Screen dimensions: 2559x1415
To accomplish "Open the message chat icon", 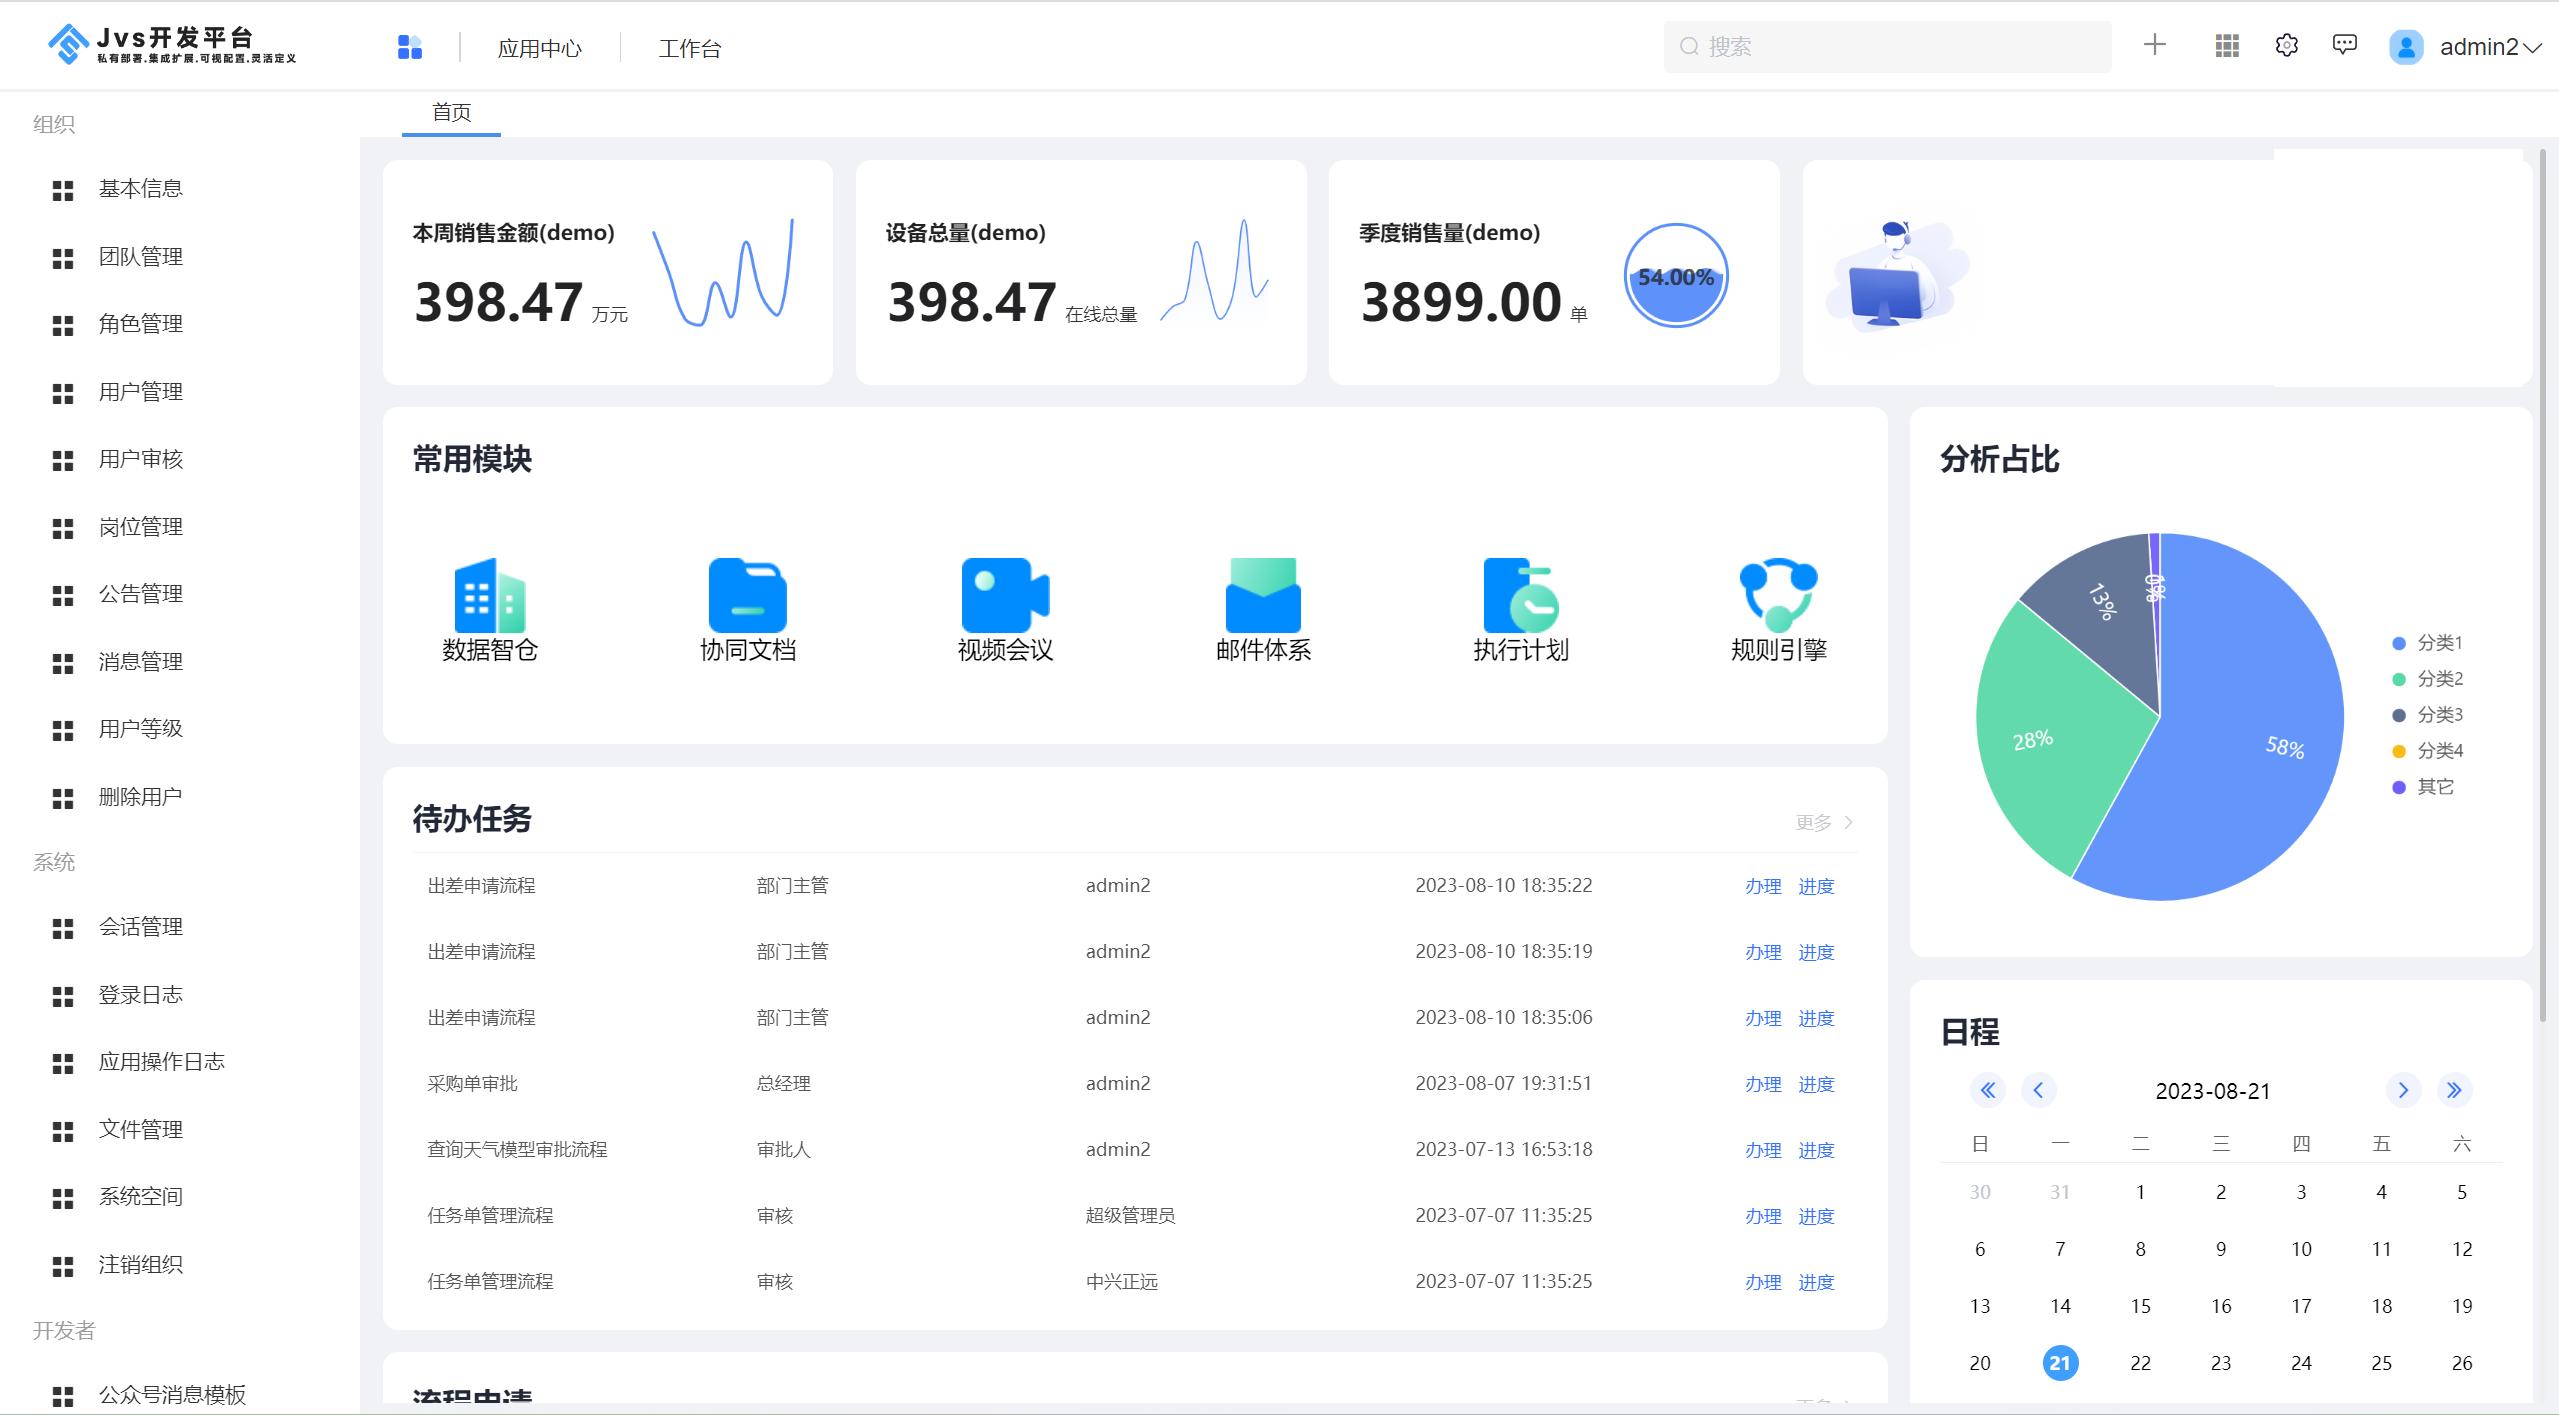I will [2344, 46].
